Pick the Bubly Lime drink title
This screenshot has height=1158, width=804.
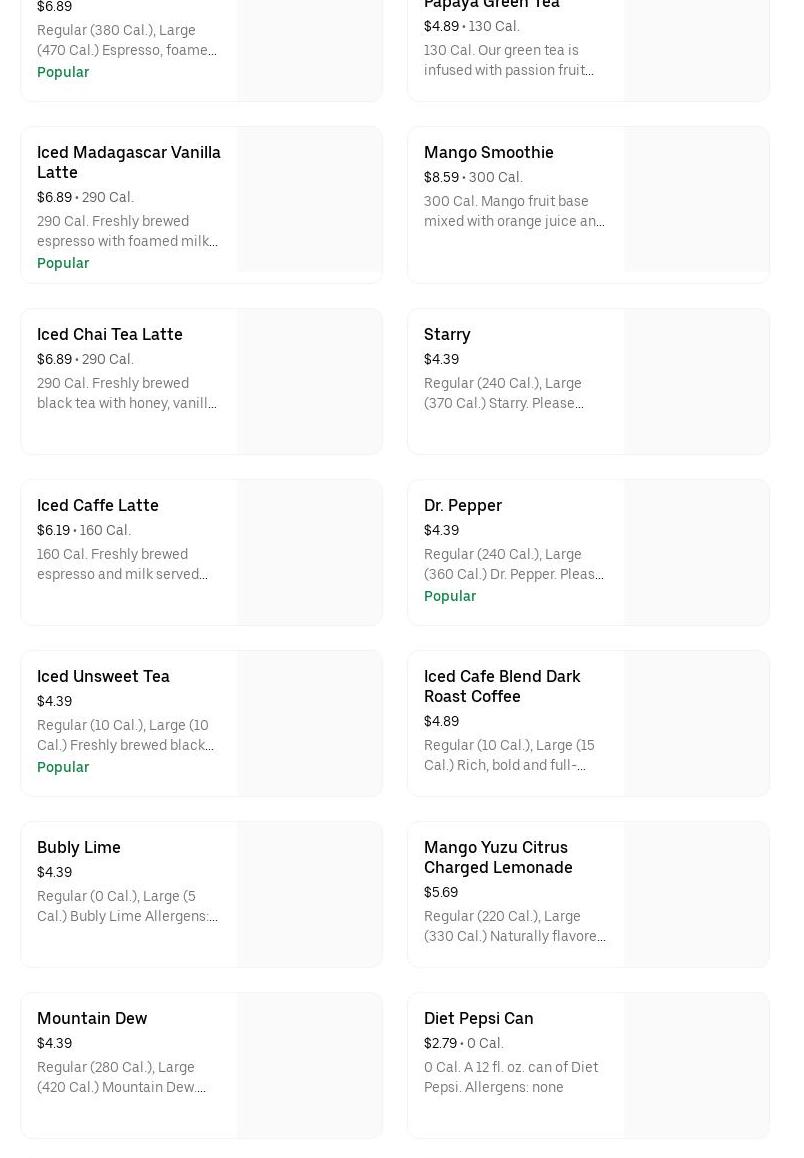79,847
